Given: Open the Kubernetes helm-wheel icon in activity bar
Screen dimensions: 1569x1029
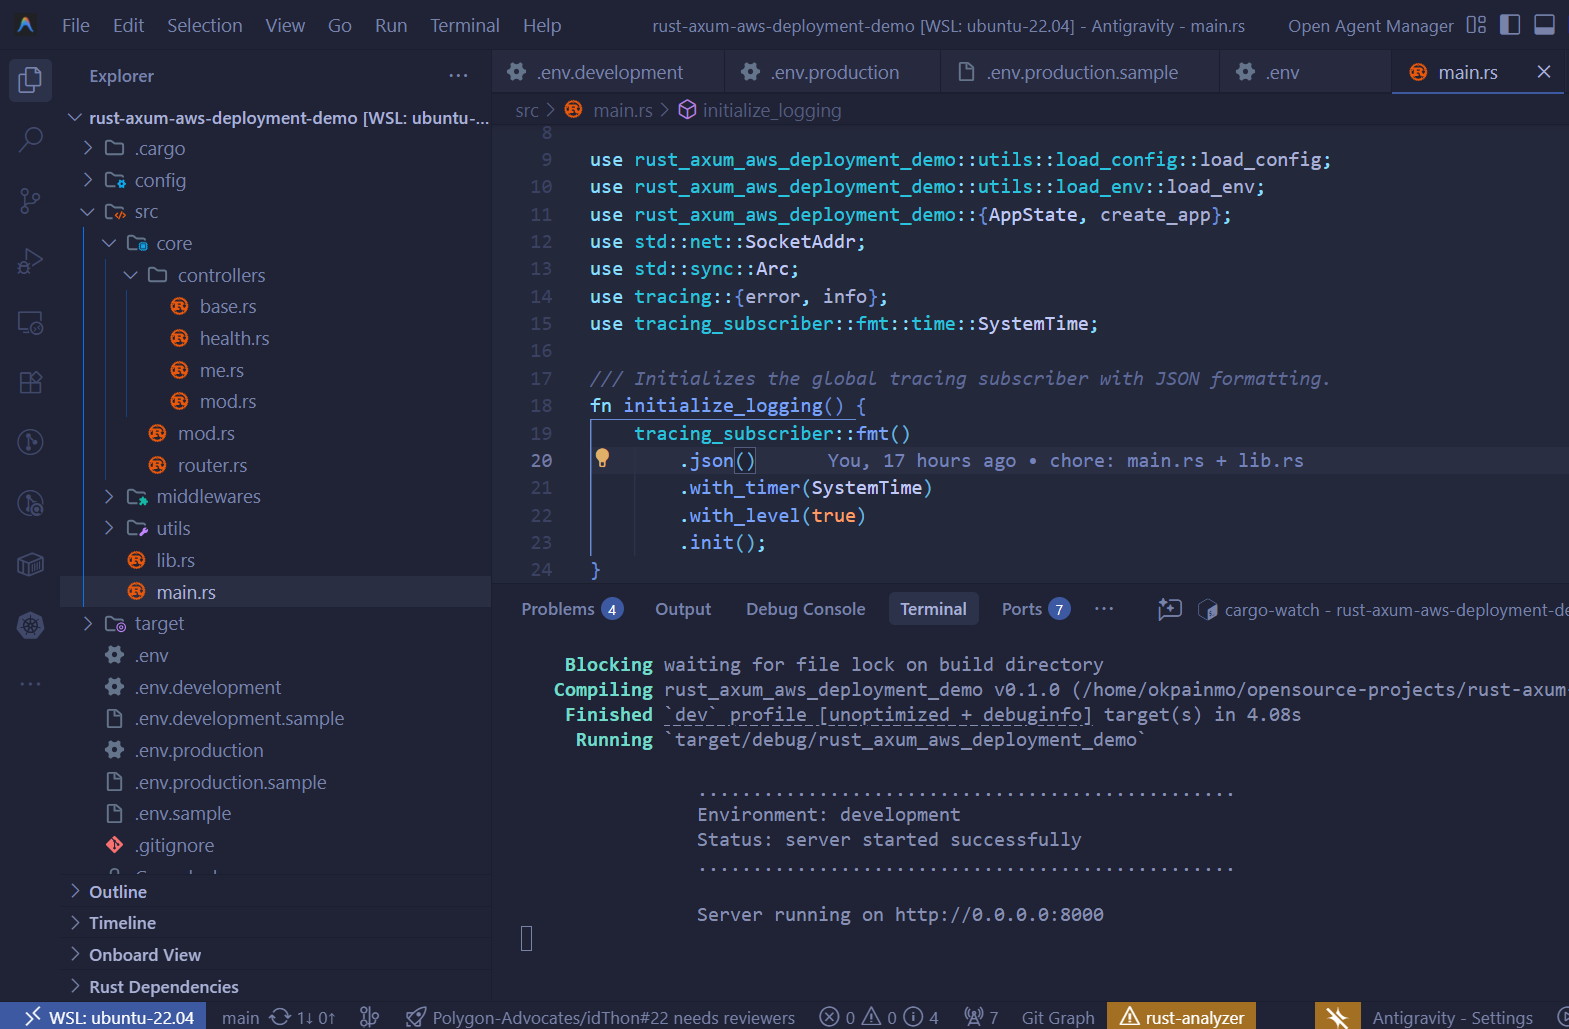Looking at the screenshot, I should click(30, 626).
